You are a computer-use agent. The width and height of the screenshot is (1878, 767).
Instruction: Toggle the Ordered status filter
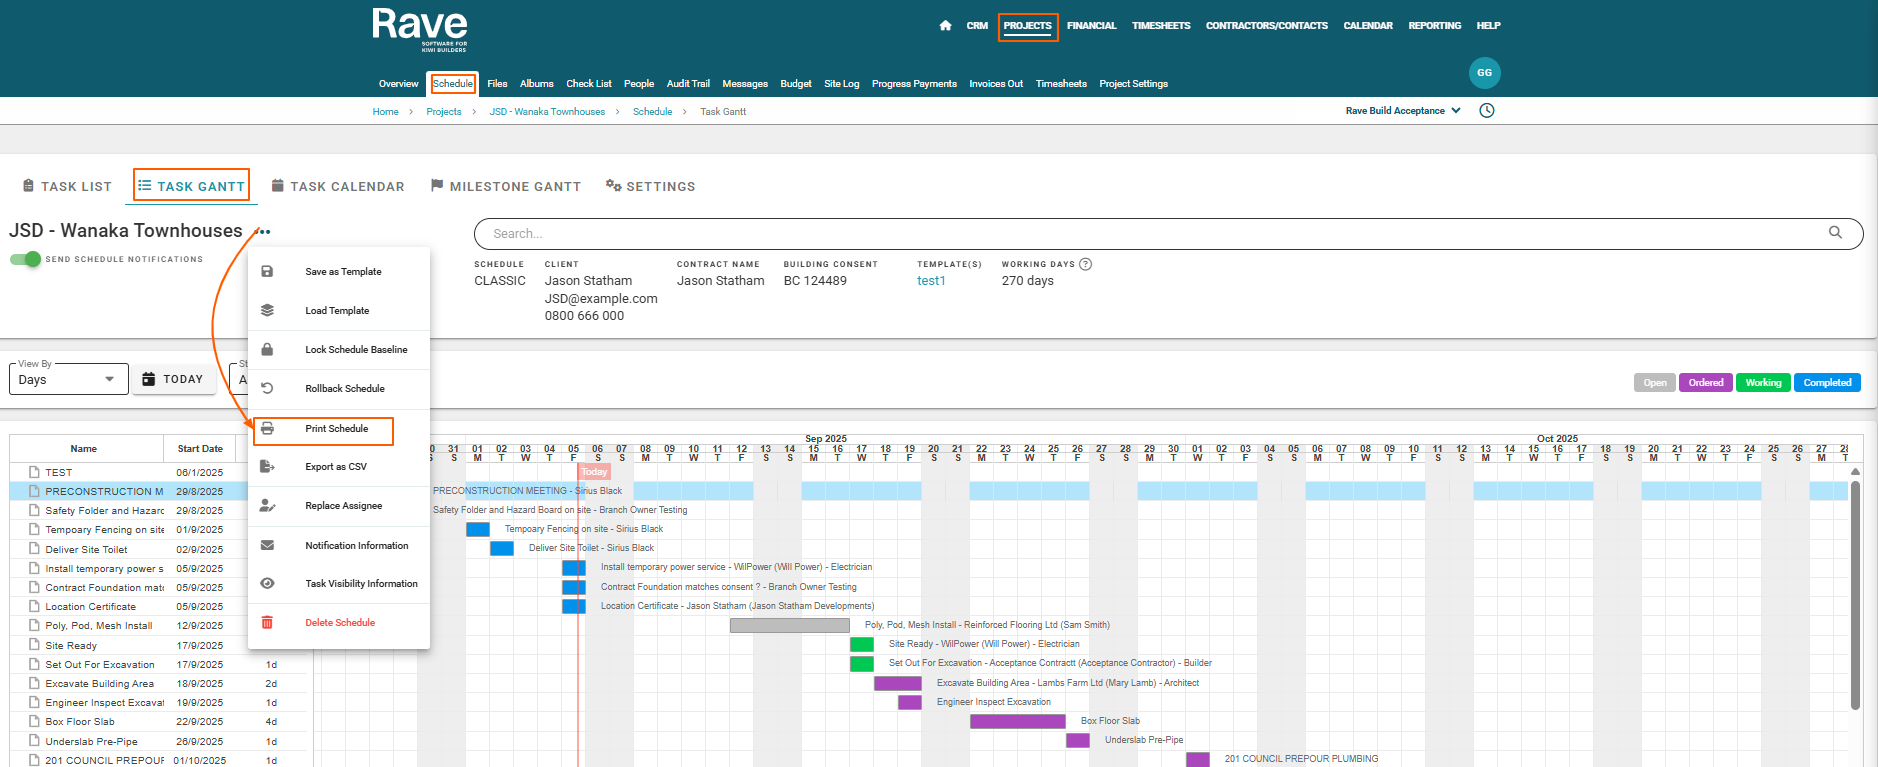click(x=1706, y=383)
